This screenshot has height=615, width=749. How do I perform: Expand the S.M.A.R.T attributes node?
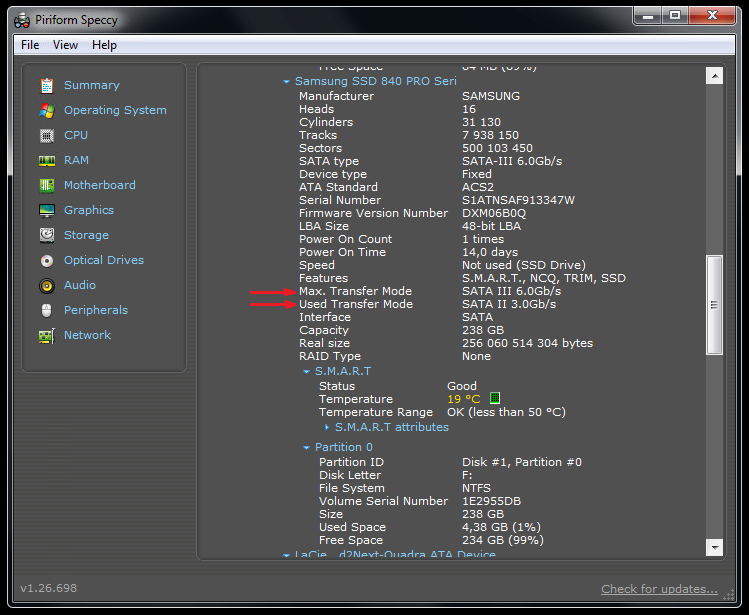[x=327, y=427]
